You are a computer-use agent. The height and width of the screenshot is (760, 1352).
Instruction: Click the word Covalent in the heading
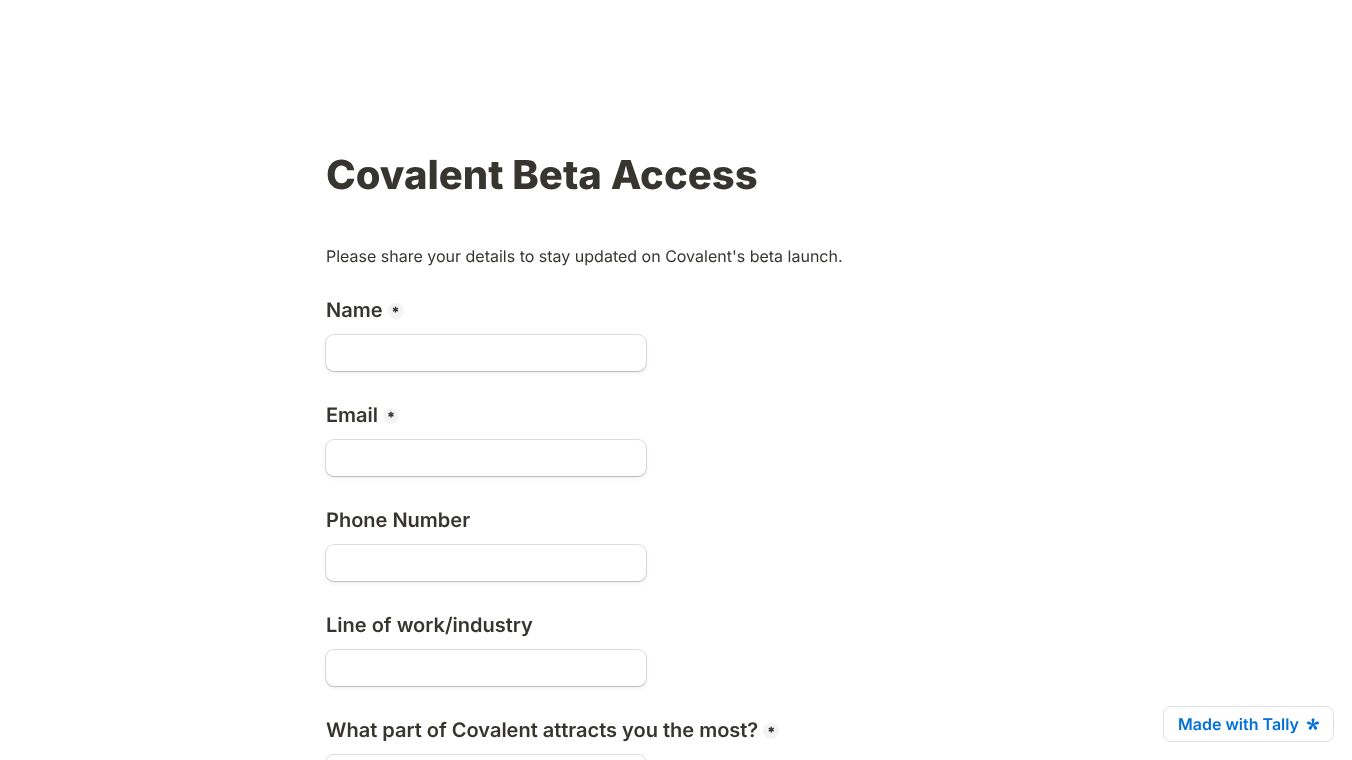click(x=414, y=175)
